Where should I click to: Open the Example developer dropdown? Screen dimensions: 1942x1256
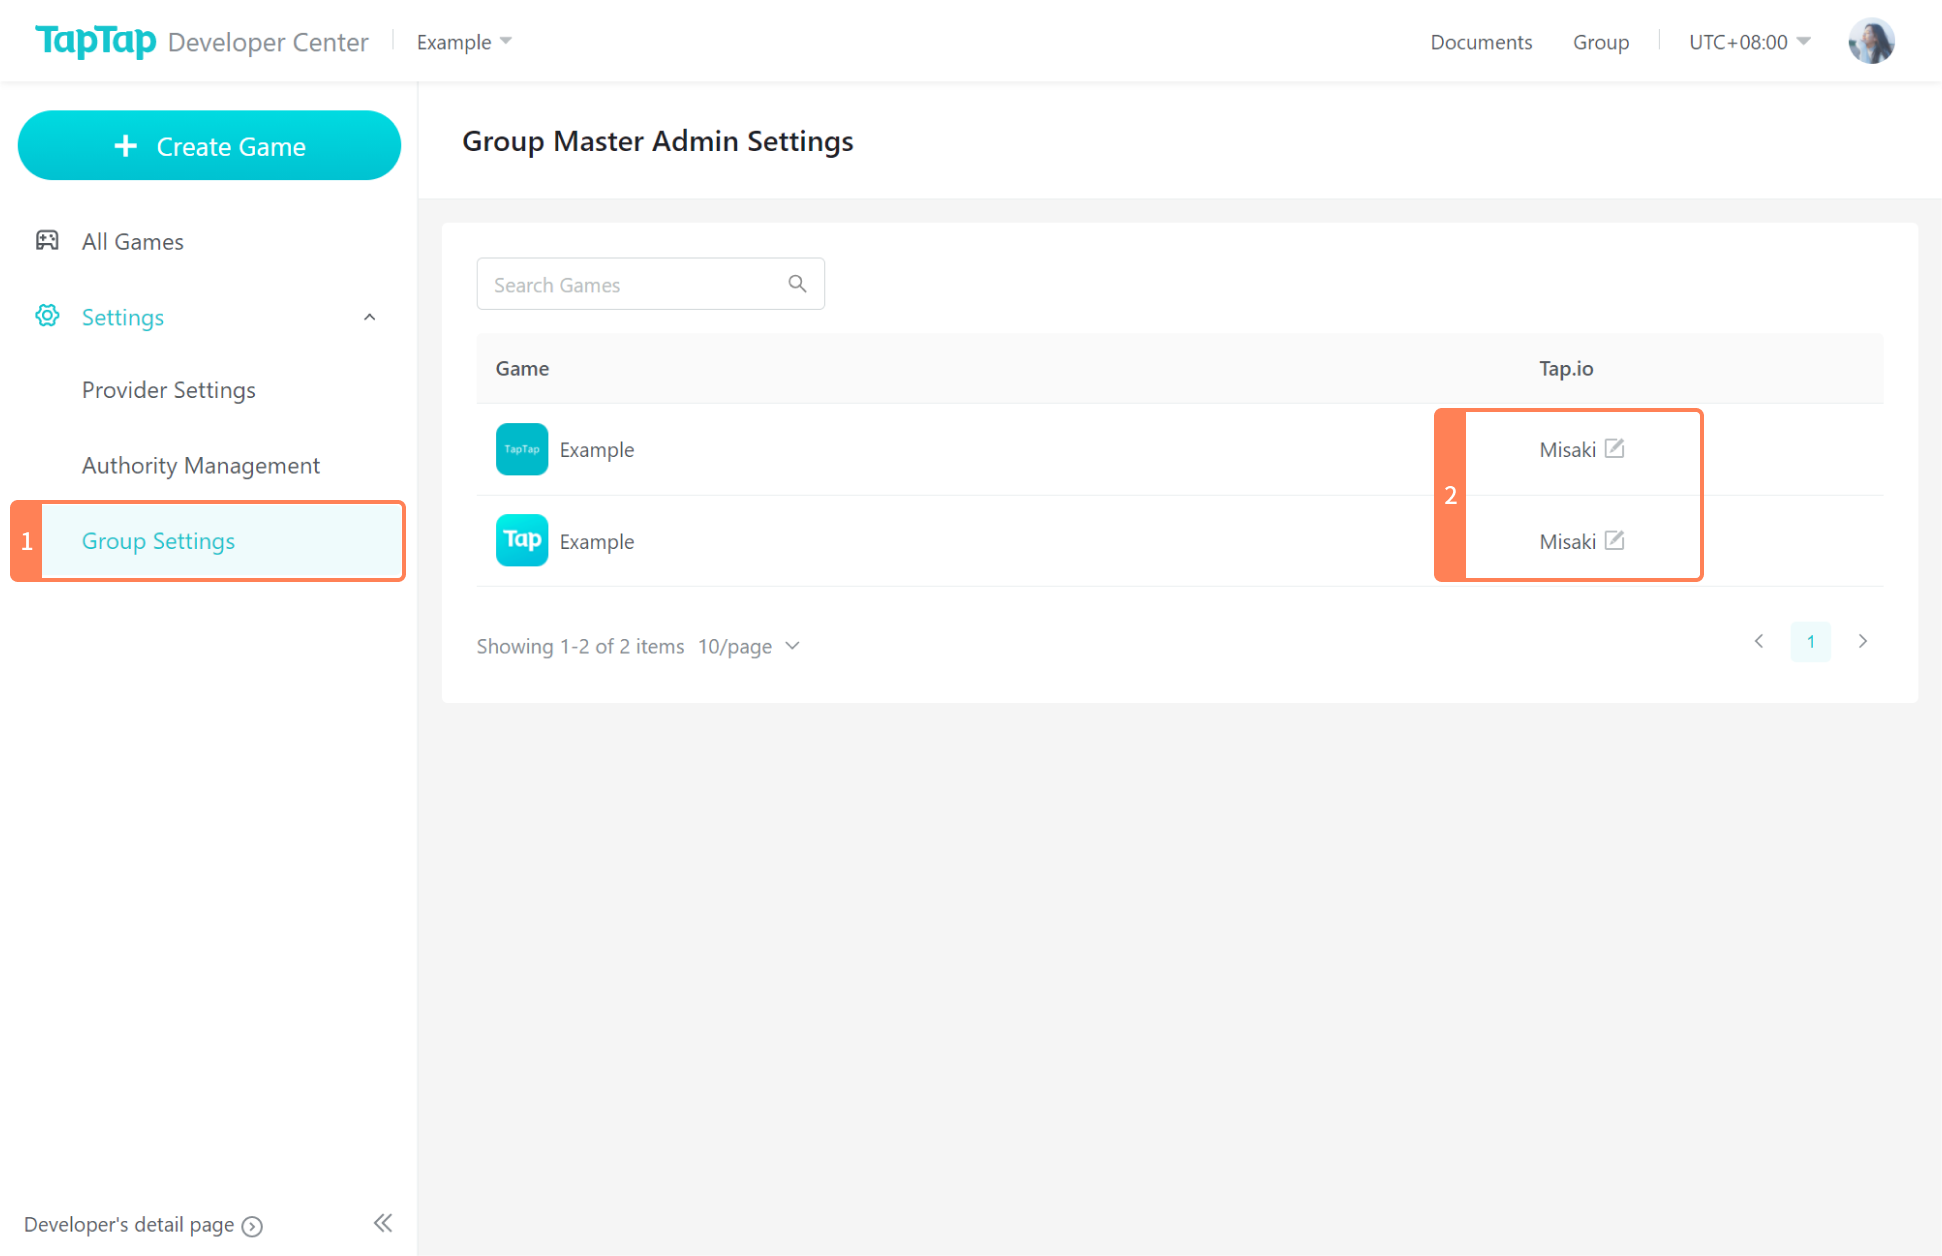pos(464,42)
